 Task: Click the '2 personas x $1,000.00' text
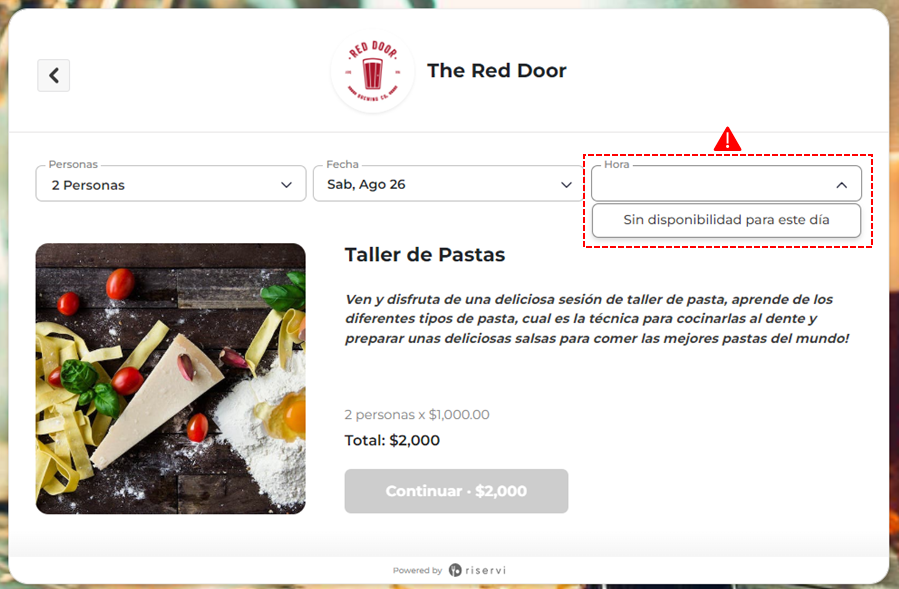(x=417, y=415)
